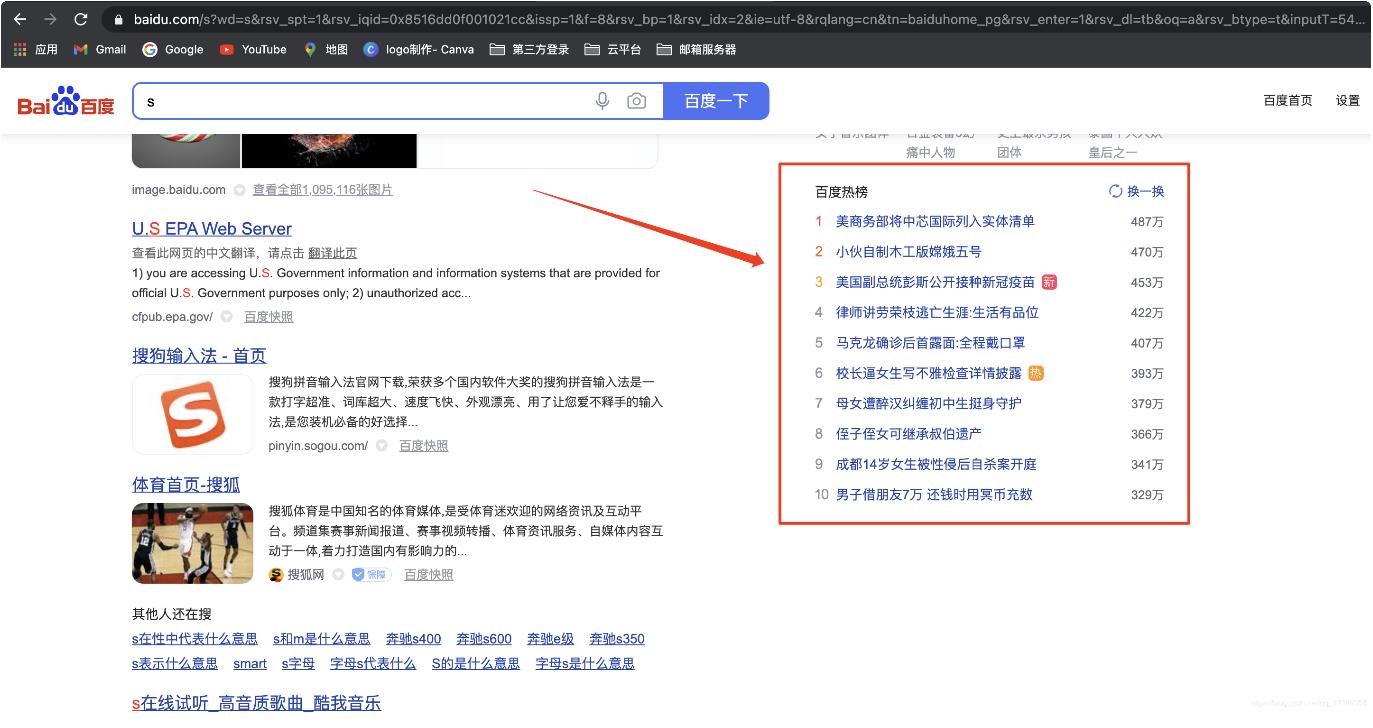The height and width of the screenshot is (728, 1373).
Task: Click the Sogou input method logo thumbnail
Action: coord(192,414)
